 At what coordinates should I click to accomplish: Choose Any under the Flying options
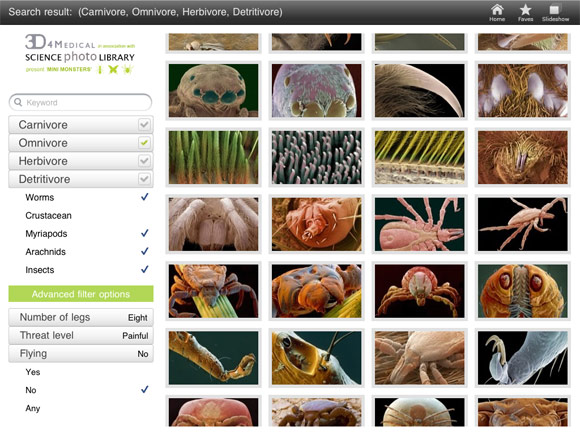33,408
